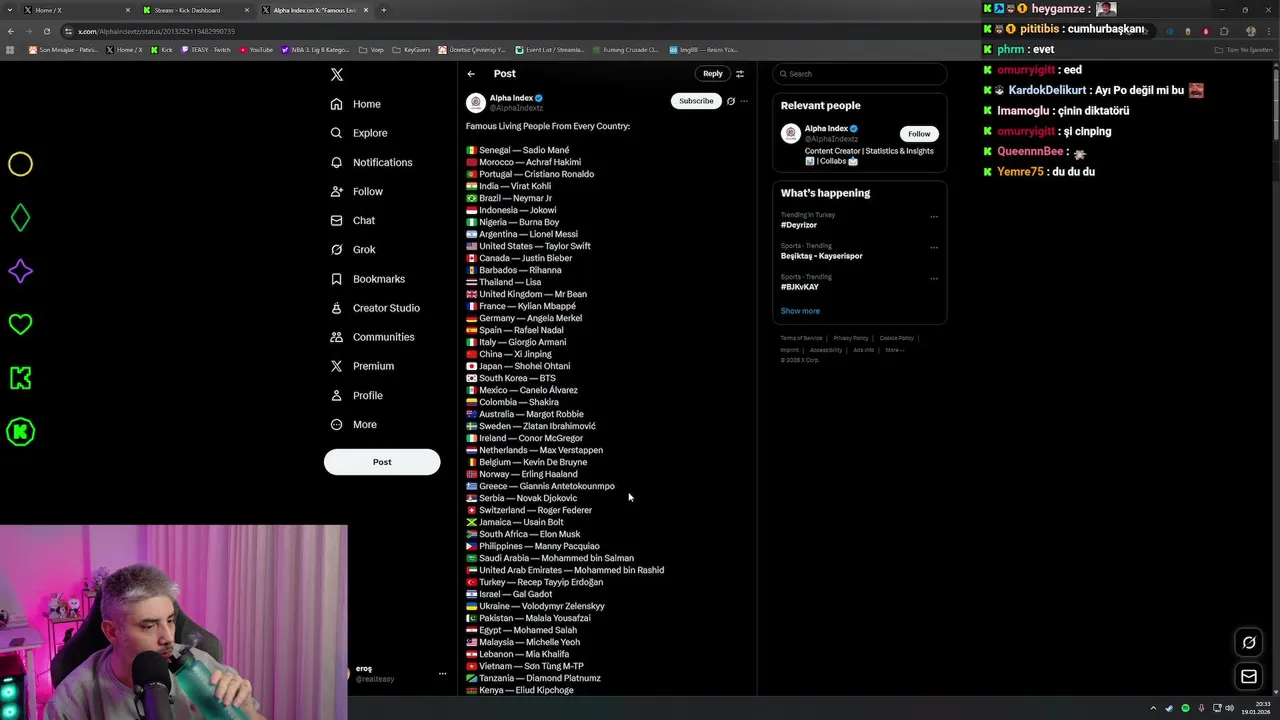Open the Privacy Policy footer link
Viewport: 1280px width, 720px height.
pyautogui.click(x=851, y=338)
